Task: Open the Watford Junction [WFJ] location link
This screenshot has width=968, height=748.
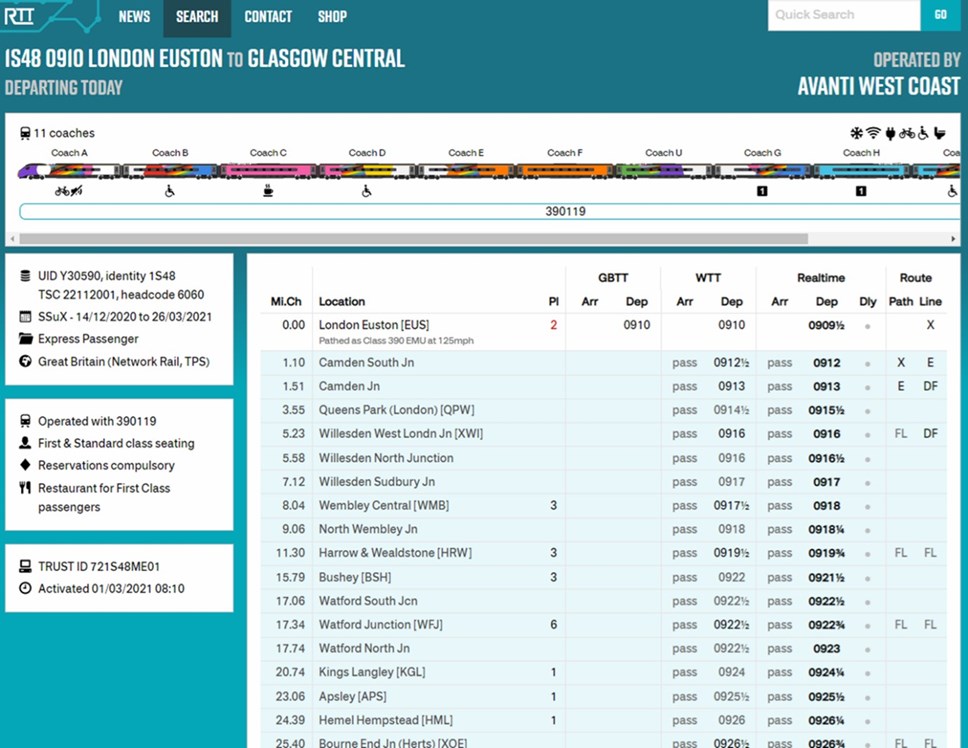Action: click(x=380, y=625)
